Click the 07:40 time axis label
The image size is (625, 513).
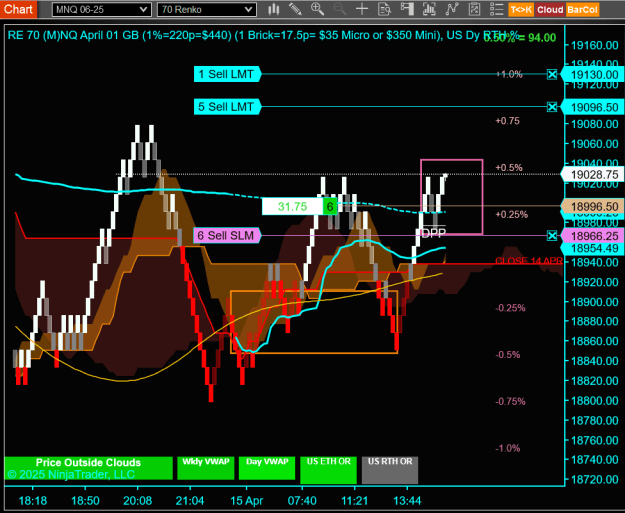click(x=302, y=501)
